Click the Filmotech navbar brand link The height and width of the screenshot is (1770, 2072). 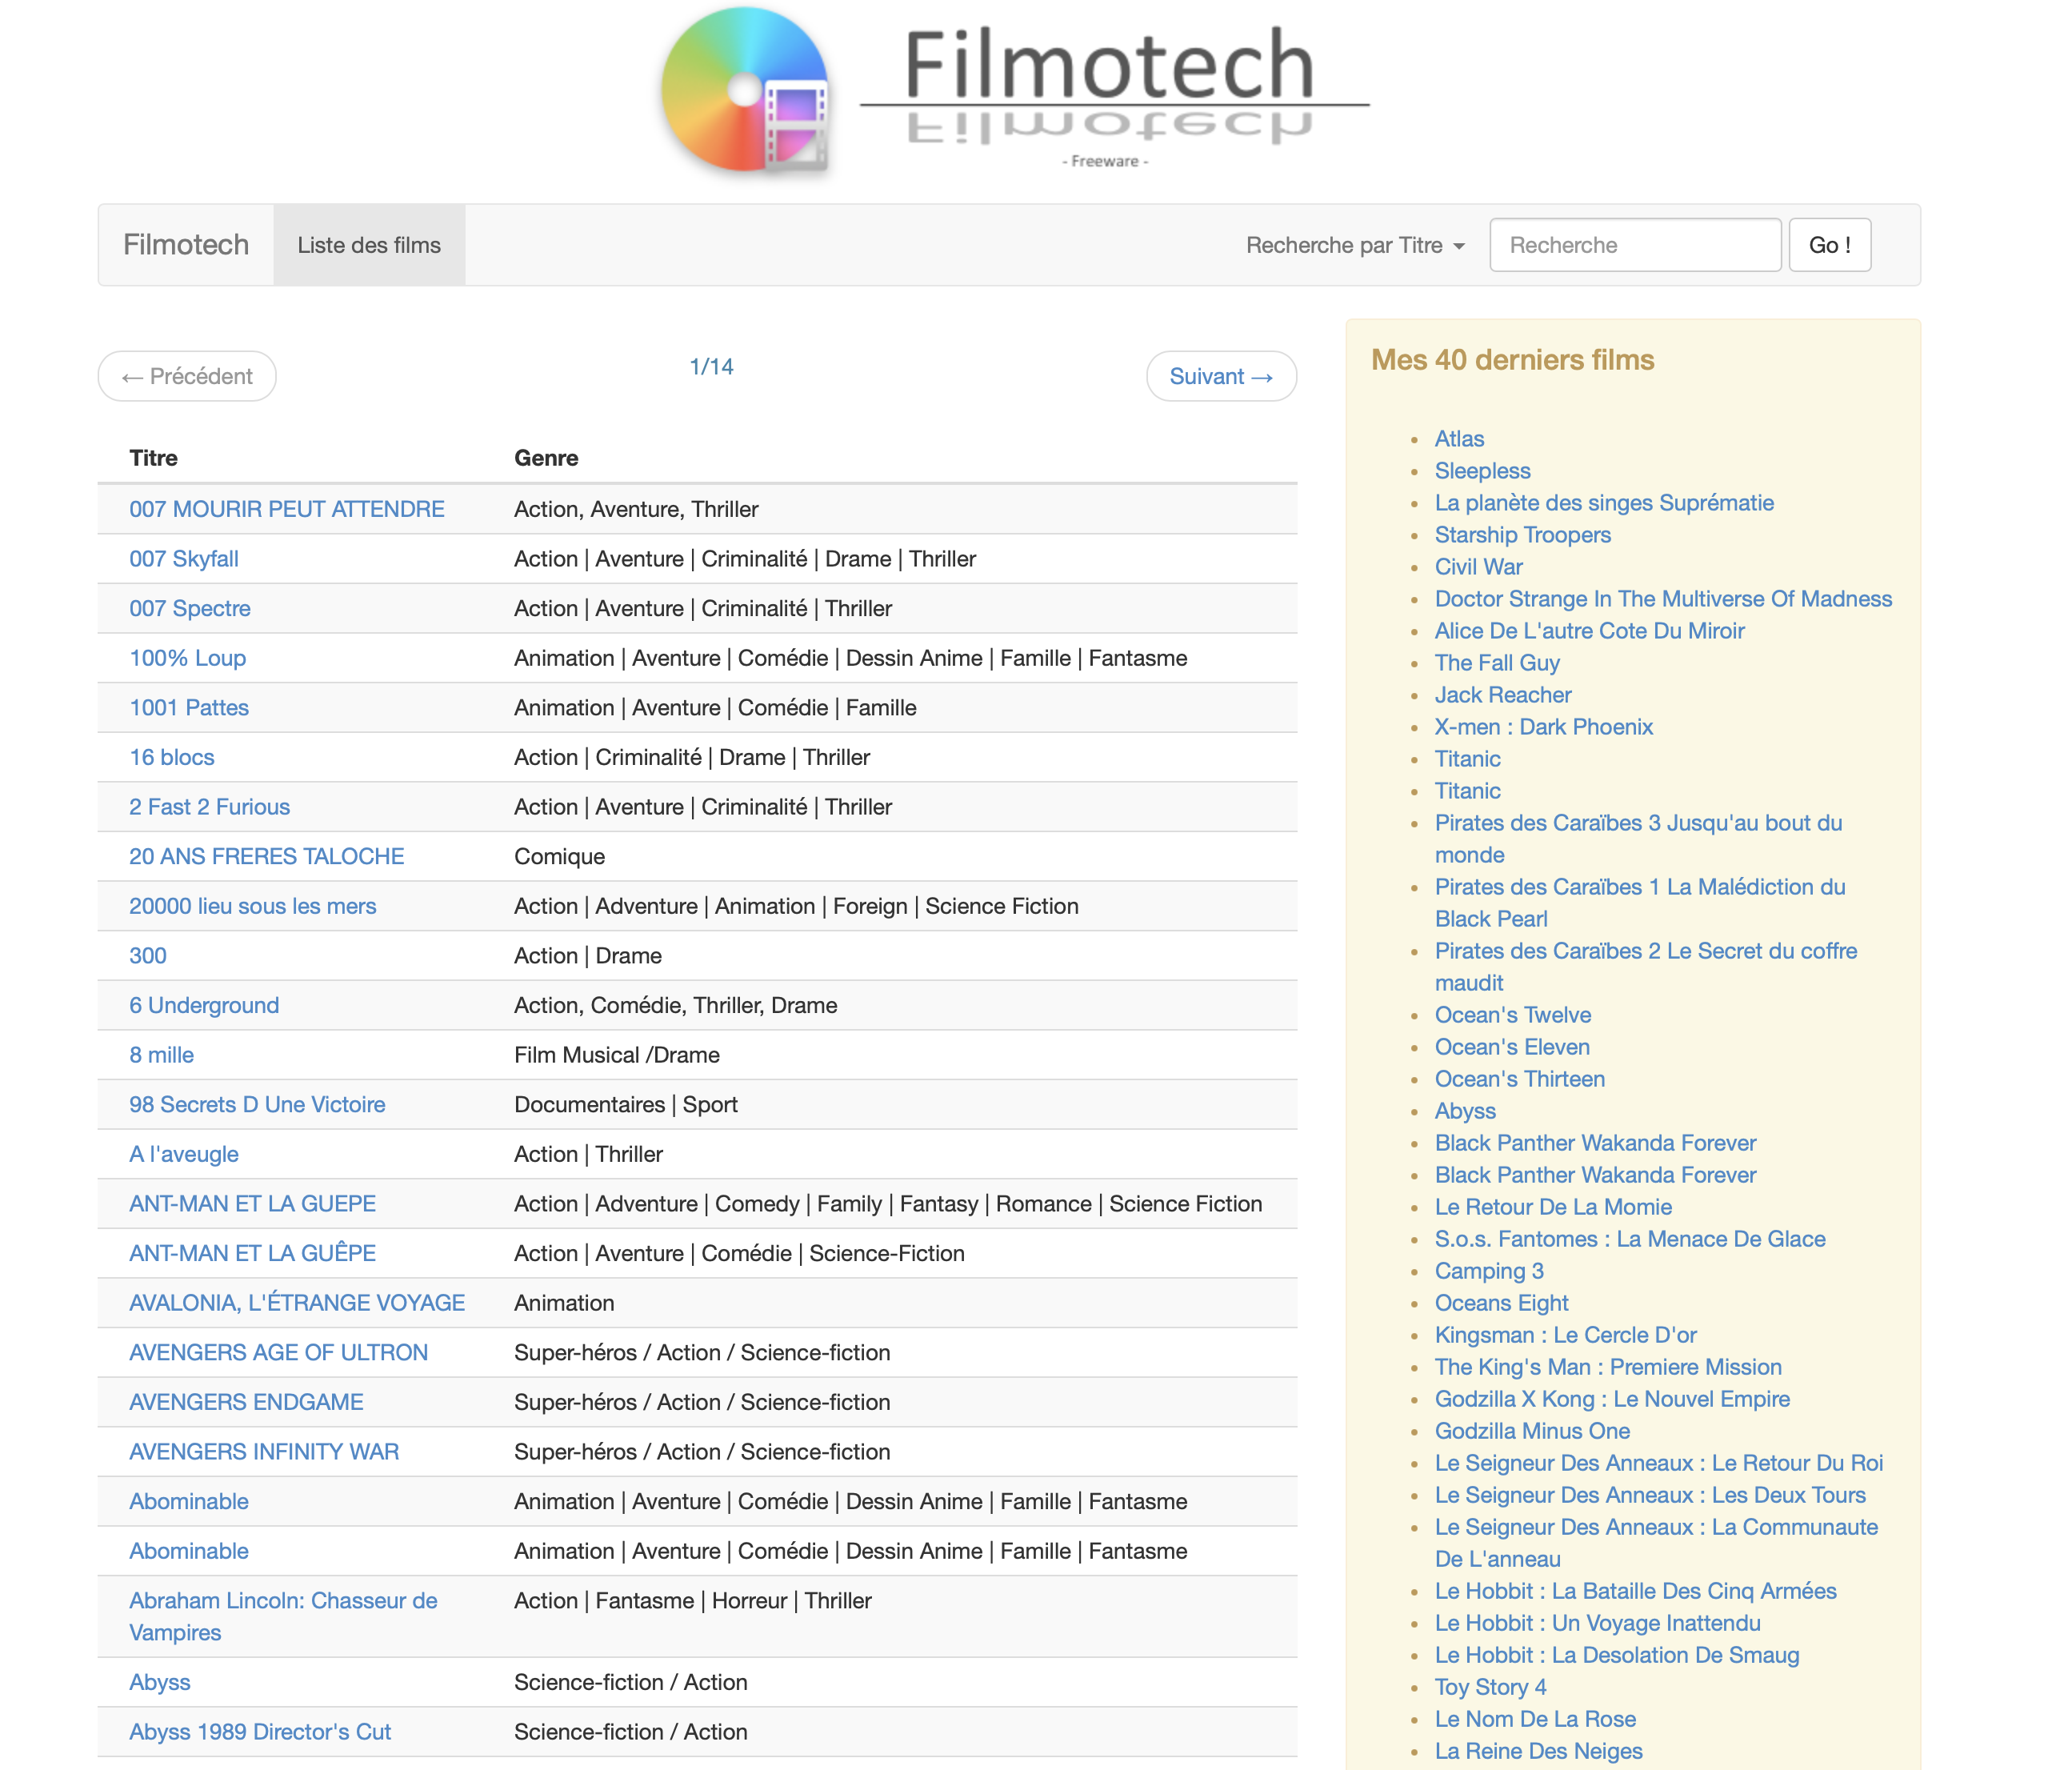pos(186,245)
